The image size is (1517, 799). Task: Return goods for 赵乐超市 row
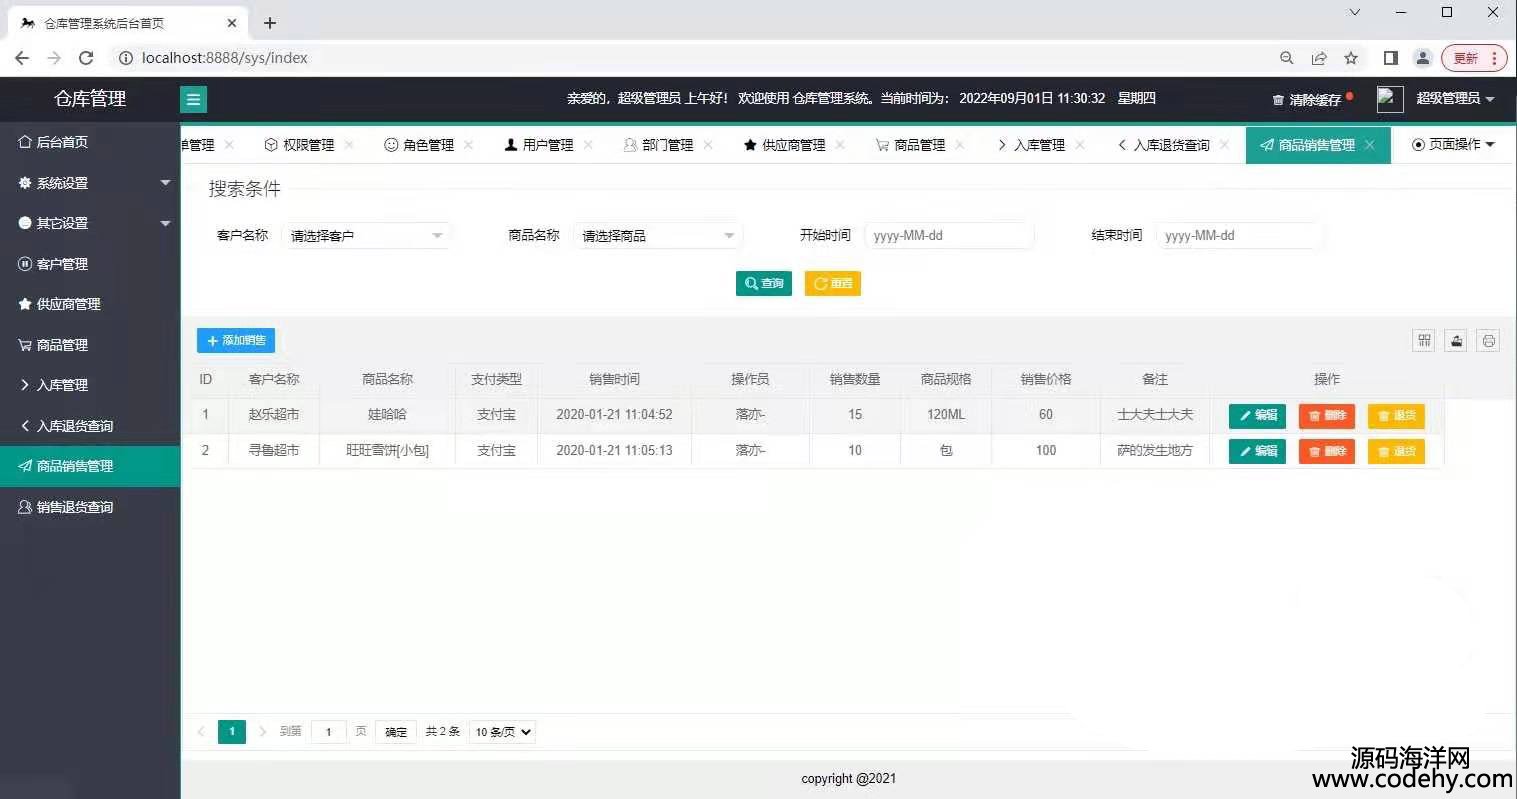tap(1396, 415)
